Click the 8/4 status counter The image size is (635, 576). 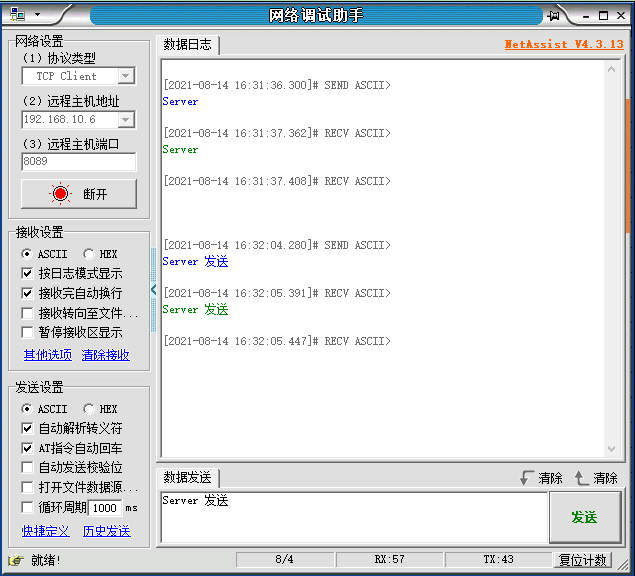coord(285,560)
